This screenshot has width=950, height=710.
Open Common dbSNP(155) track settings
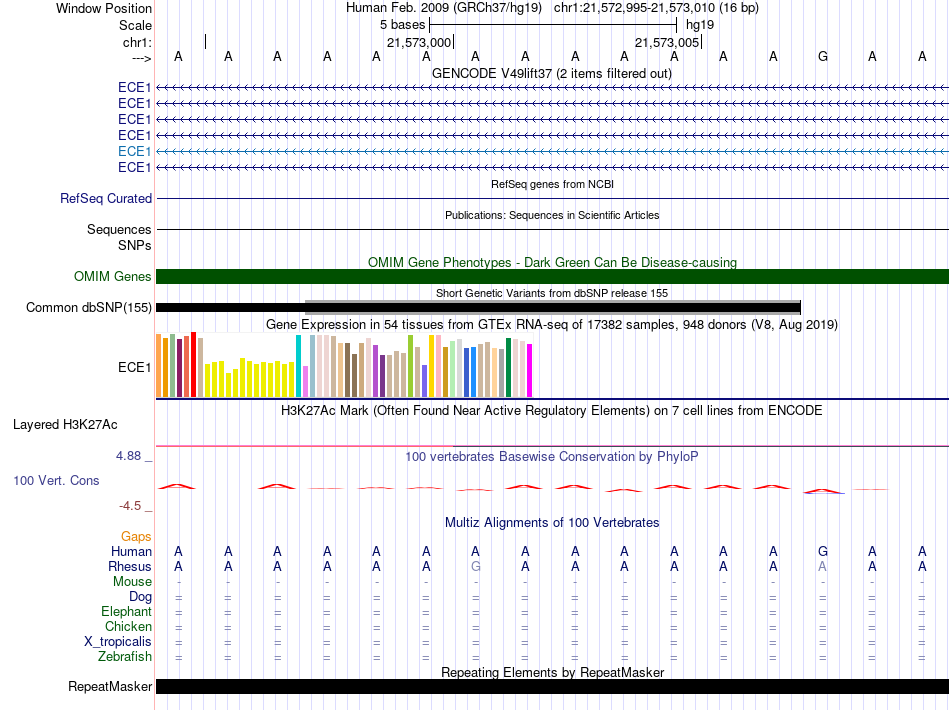click(x=89, y=308)
